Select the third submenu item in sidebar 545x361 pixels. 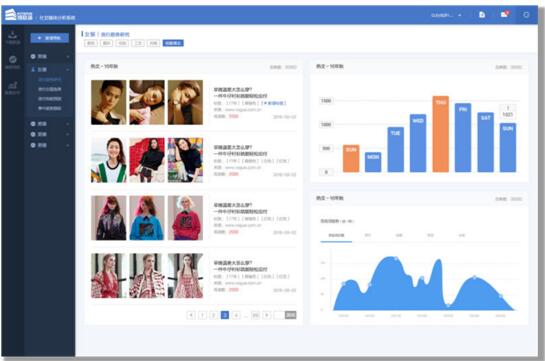pyautogui.click(x=50, y=99)
